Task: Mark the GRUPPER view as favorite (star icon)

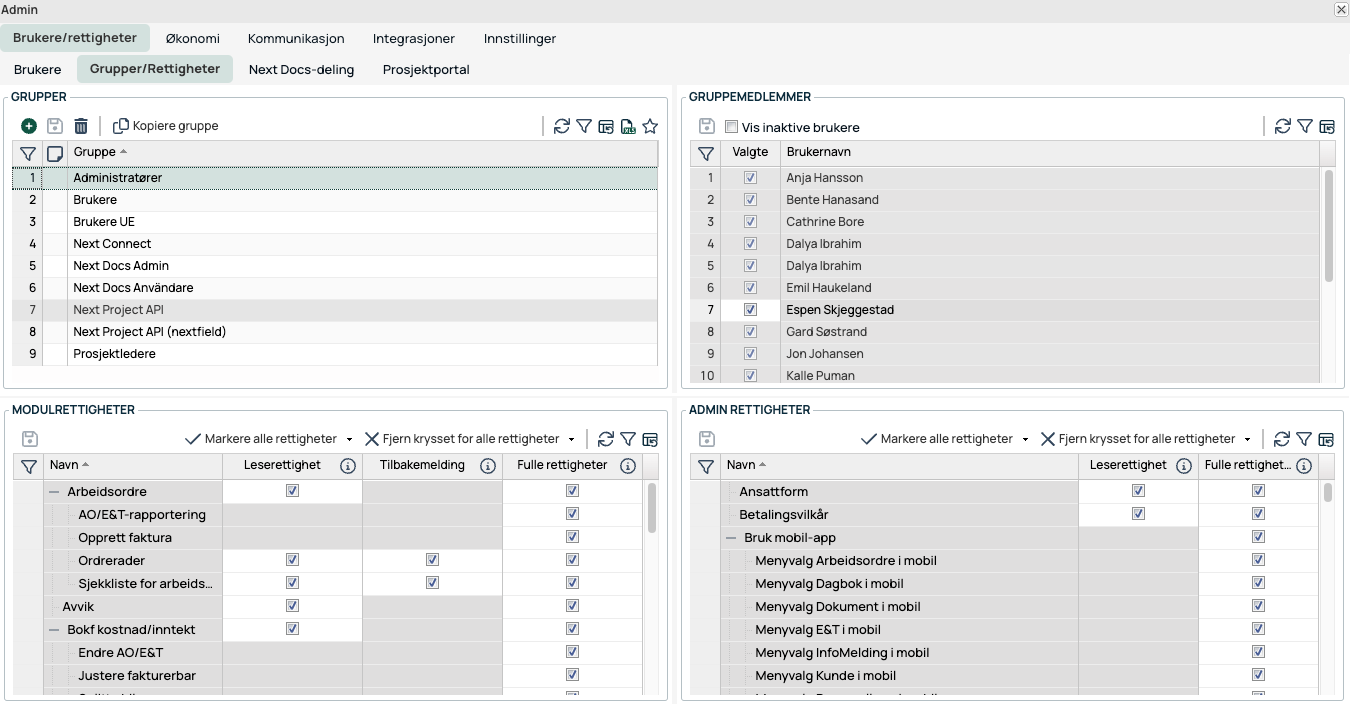Action: pyautogui.click(x=651, y=126)
